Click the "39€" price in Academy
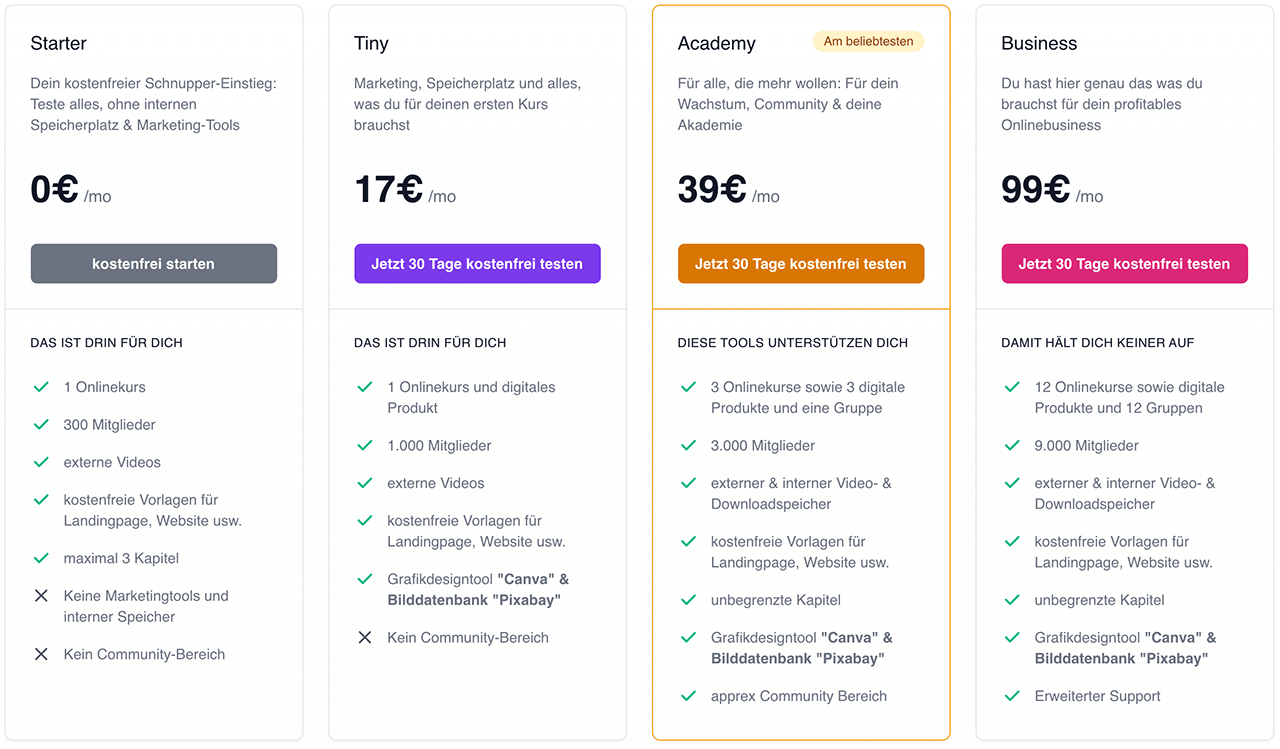 [713, 190]
